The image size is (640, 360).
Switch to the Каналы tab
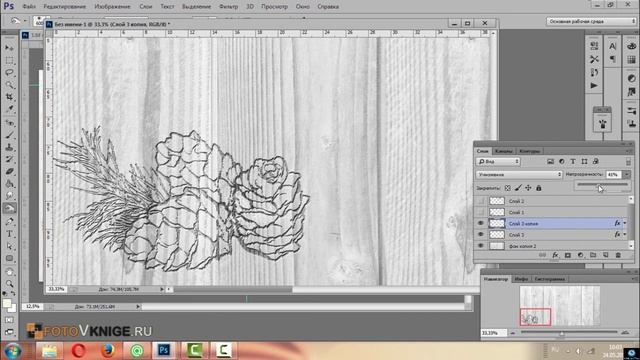(x=503, y=151)
